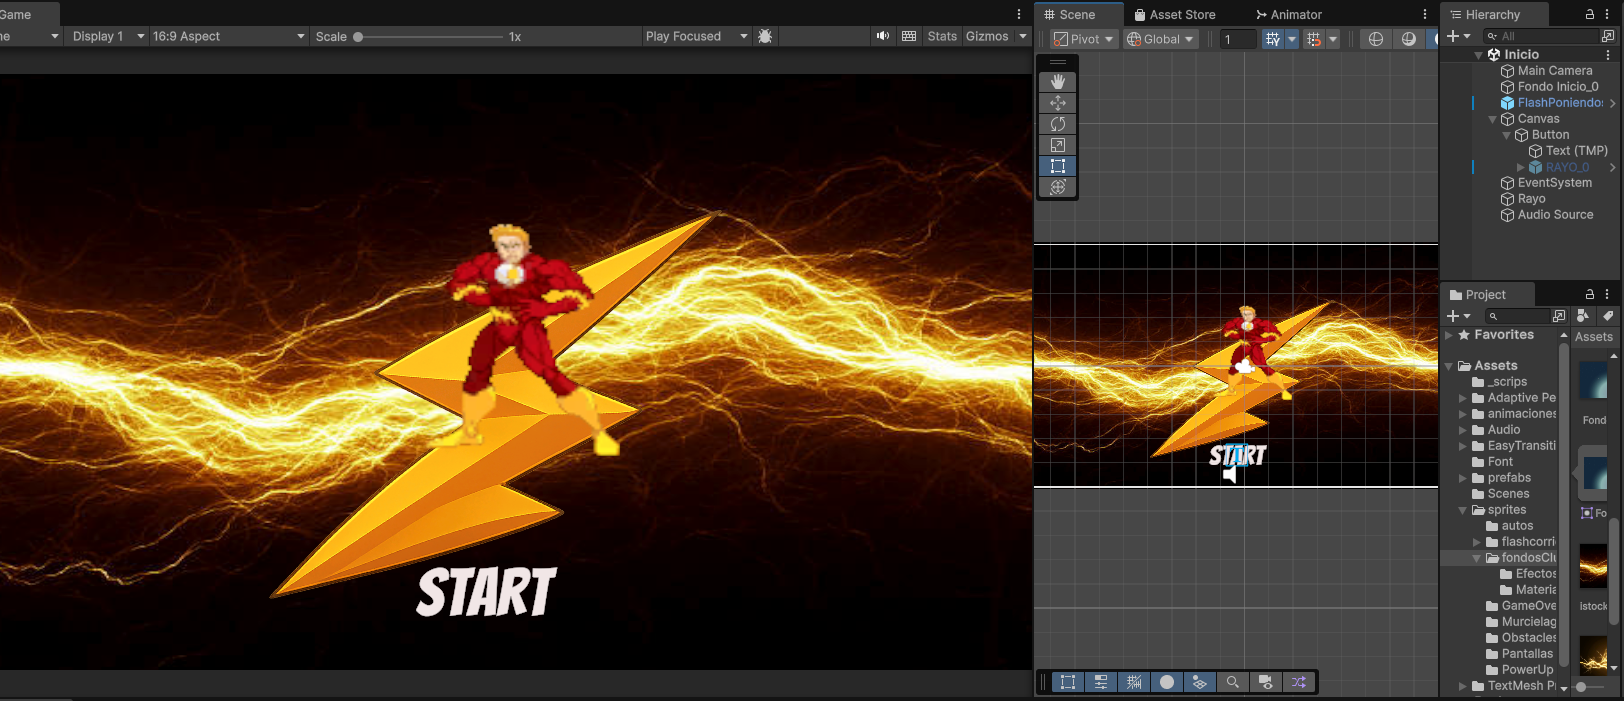Viewport: 1624px width, 701px height.
Task: Select Main Camera in Hierarchy
Action: [1555, 71]
